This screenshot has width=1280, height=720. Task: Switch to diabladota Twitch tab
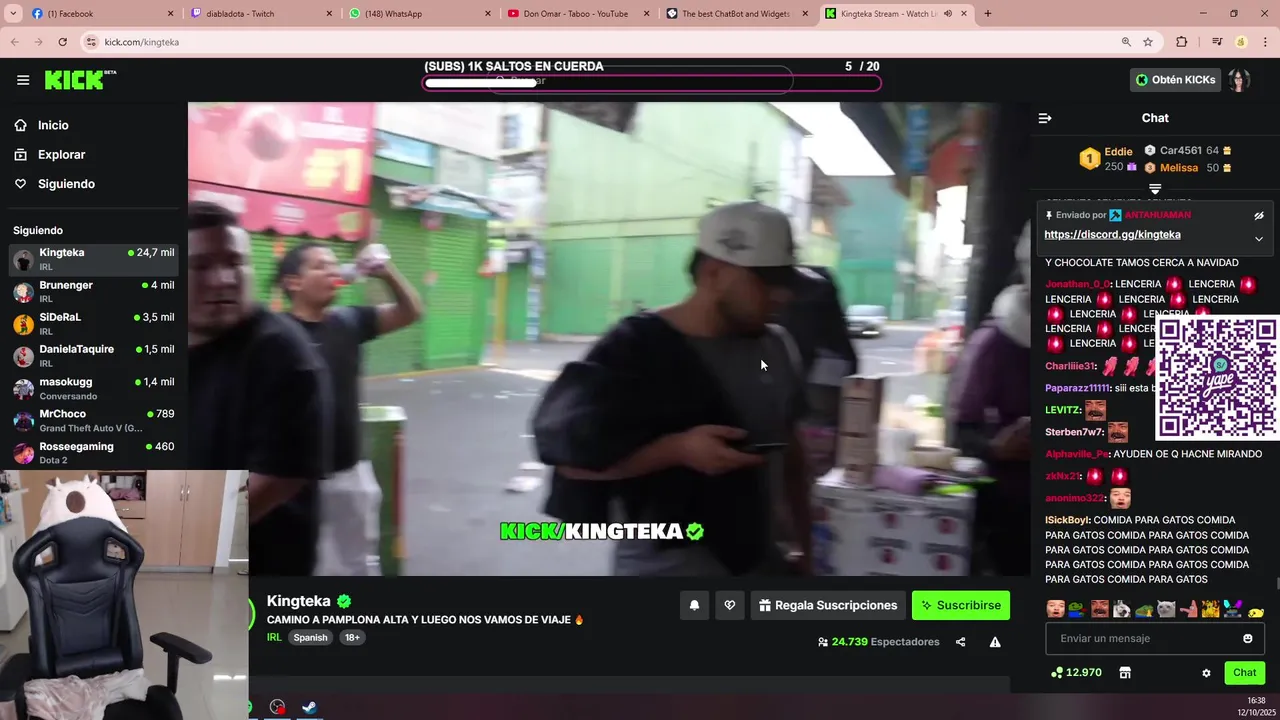coord(260,14)
